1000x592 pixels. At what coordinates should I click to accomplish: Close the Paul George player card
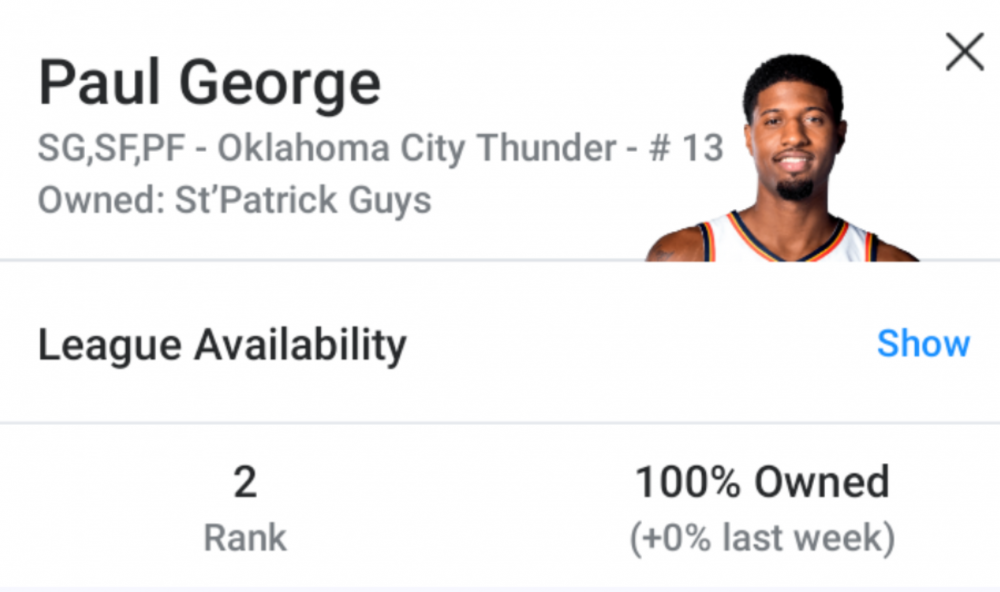point(964,51)
